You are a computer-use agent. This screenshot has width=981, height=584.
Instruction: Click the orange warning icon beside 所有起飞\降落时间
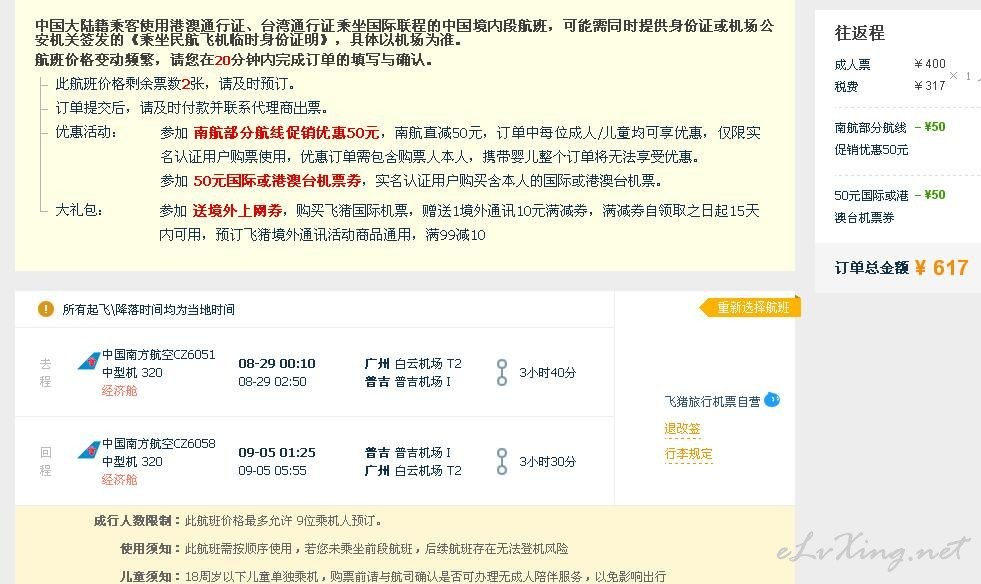(46, 309)
